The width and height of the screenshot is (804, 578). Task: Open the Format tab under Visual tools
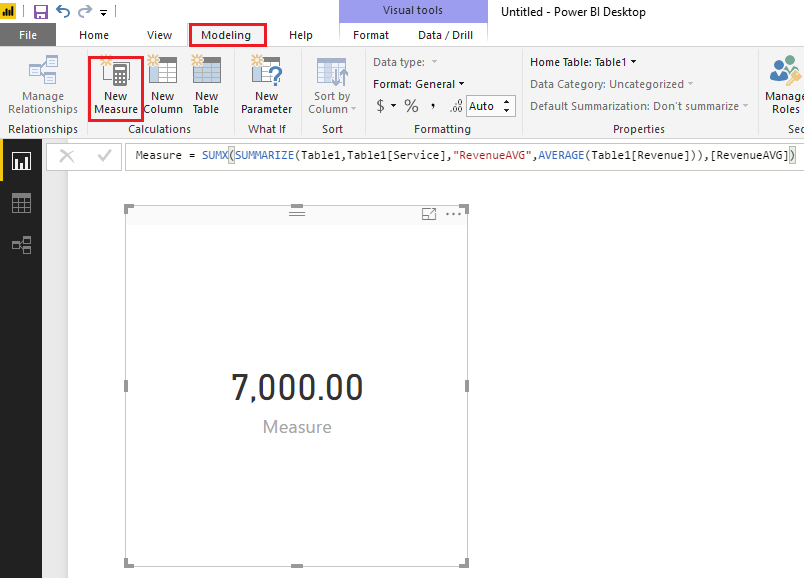(x=371, y=35)
